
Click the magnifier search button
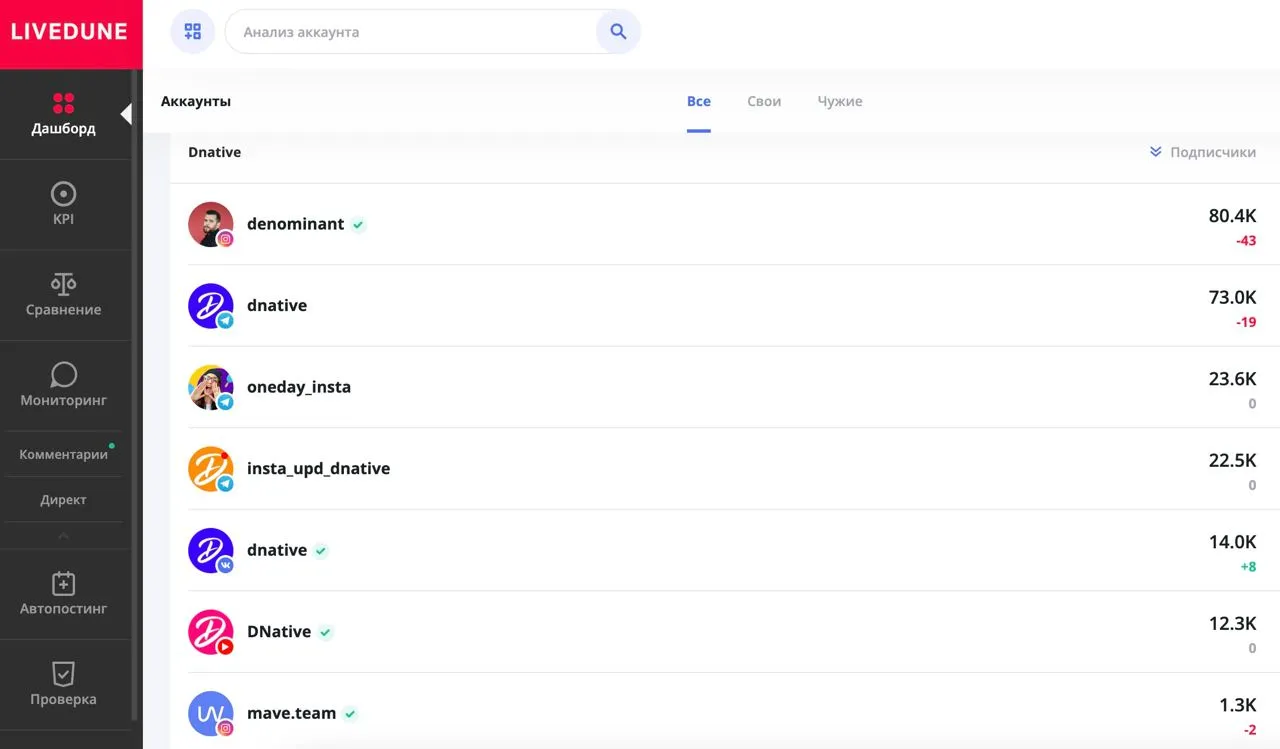tap(618, 32)
